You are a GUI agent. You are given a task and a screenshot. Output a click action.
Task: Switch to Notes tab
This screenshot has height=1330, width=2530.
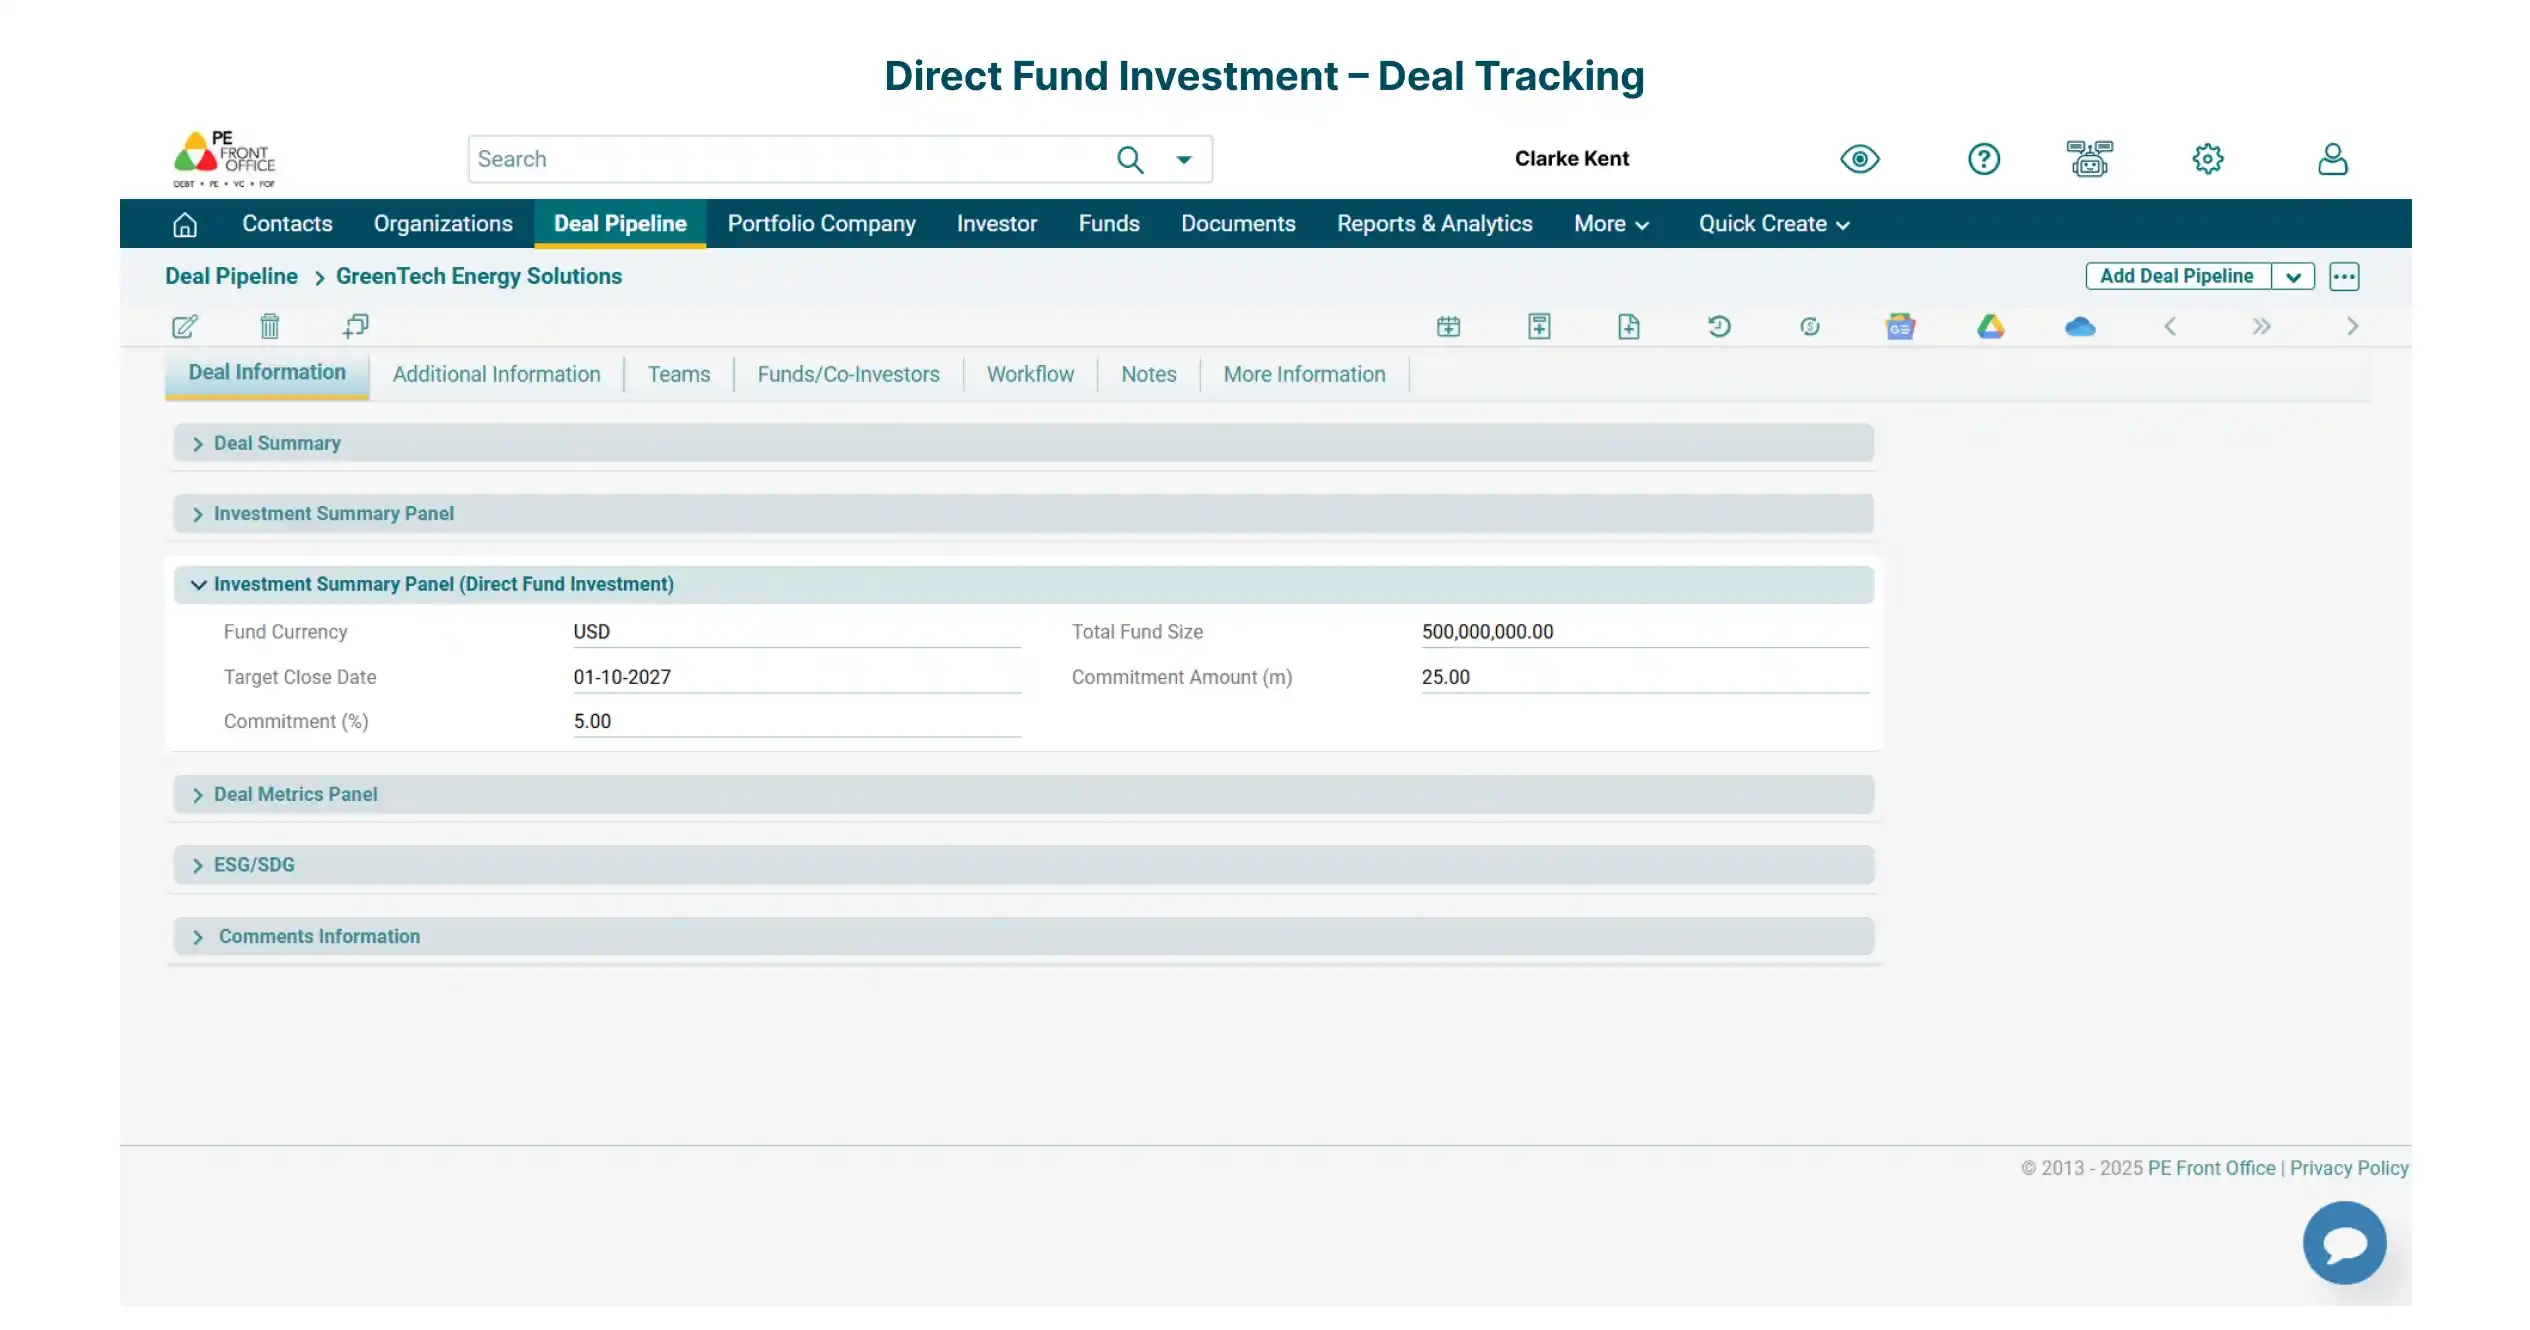1148,375
